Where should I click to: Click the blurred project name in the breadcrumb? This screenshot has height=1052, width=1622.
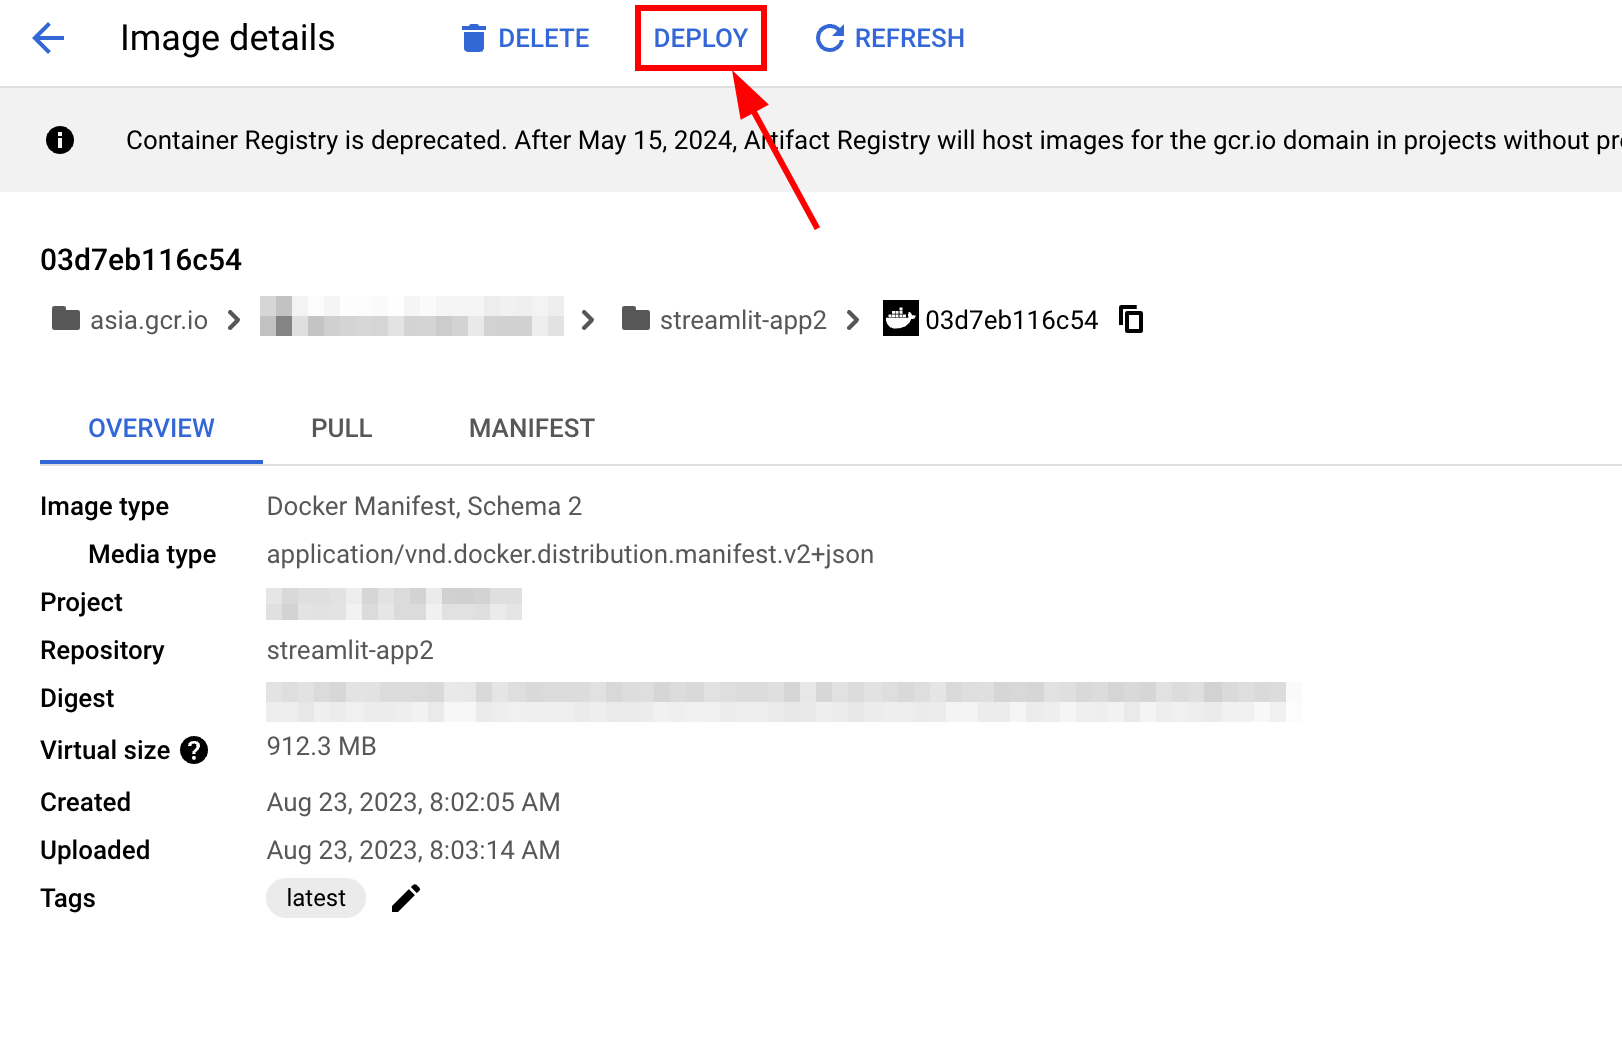pyautogui.click(x=411, y=317)
